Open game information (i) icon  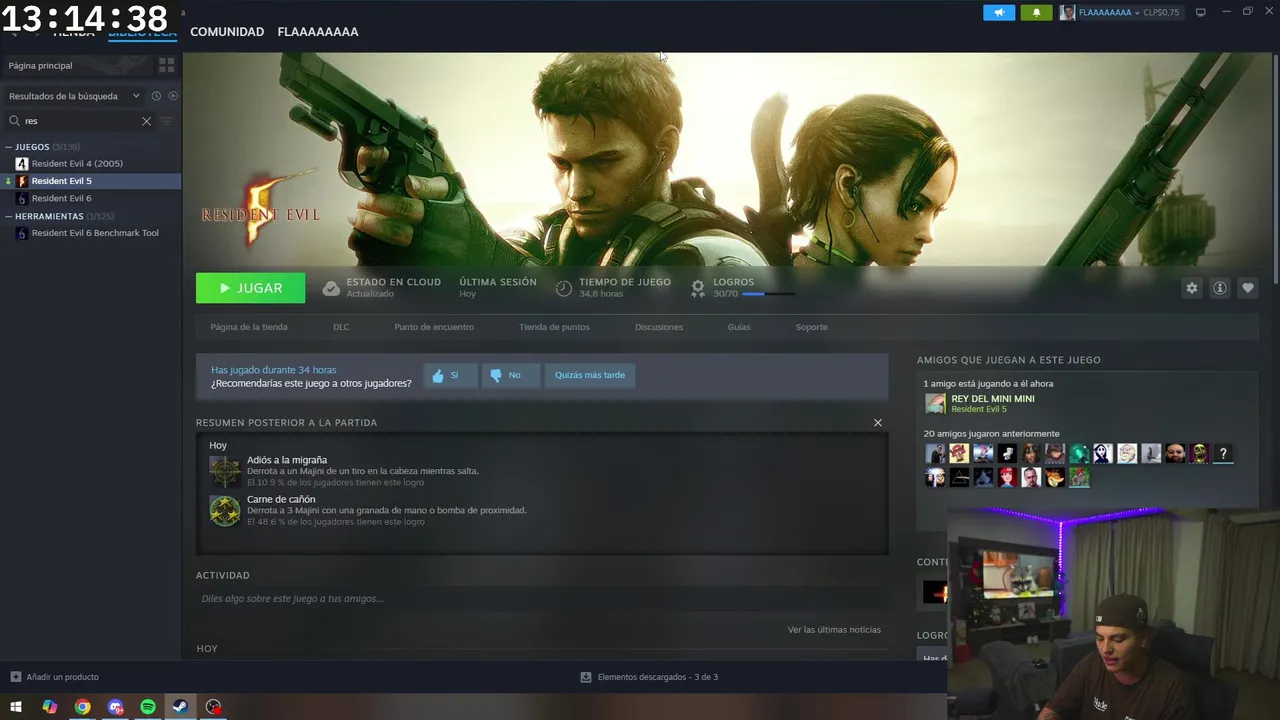1219,288
